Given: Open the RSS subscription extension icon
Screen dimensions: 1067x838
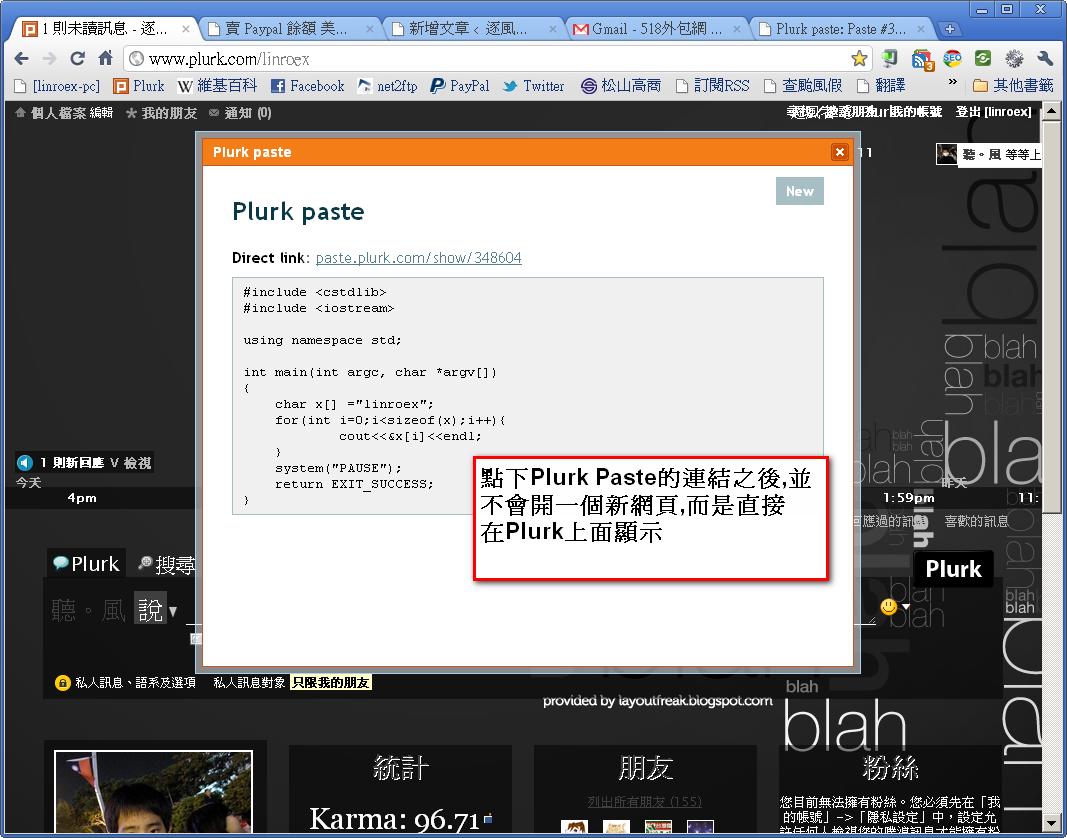Looking at the screenshot, I should (922, 59).
